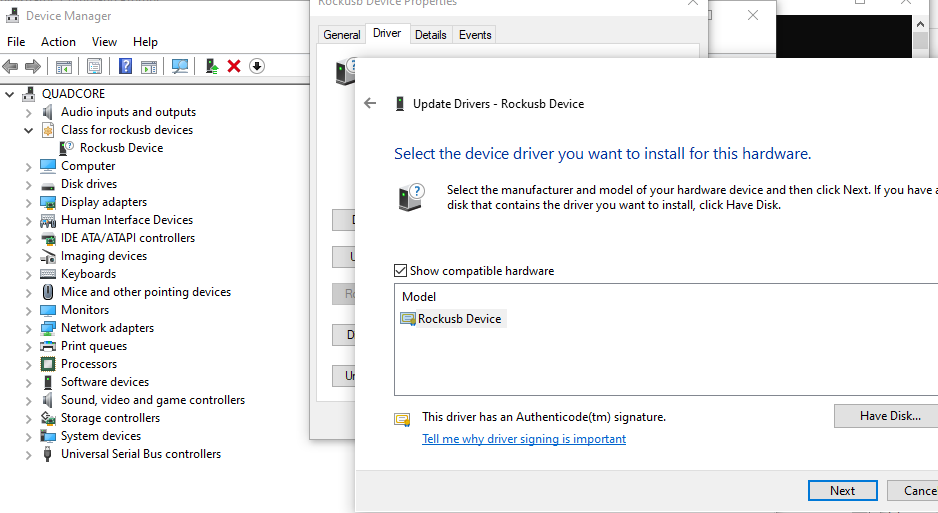Uncheck Show compatible hardware checkbox
938x513 pixels.
(400, 271)
